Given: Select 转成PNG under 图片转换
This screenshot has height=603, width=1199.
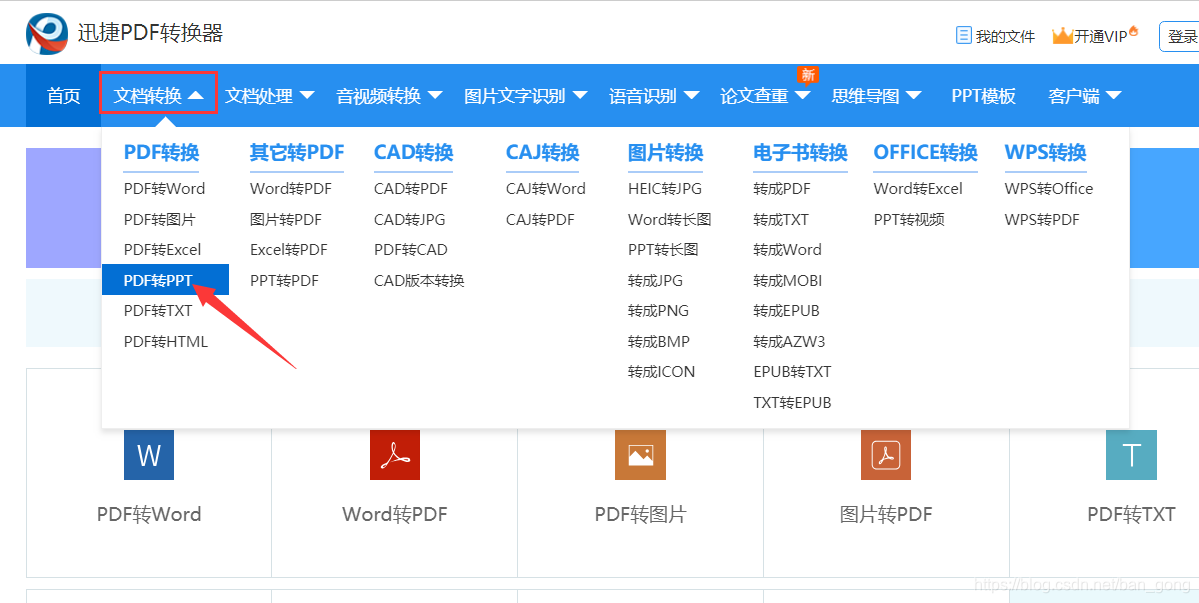Looking at the screenshot, I should pyautogui.click(x=658, y=311).
